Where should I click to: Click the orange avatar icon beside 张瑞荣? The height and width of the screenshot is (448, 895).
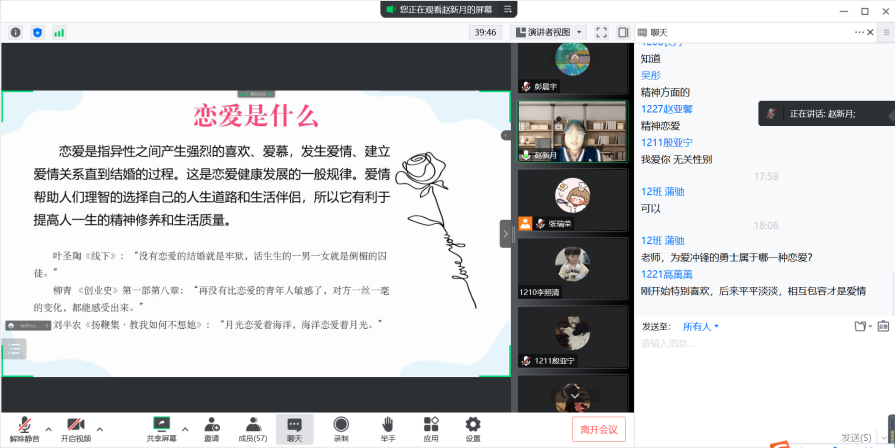pos(525,224)
